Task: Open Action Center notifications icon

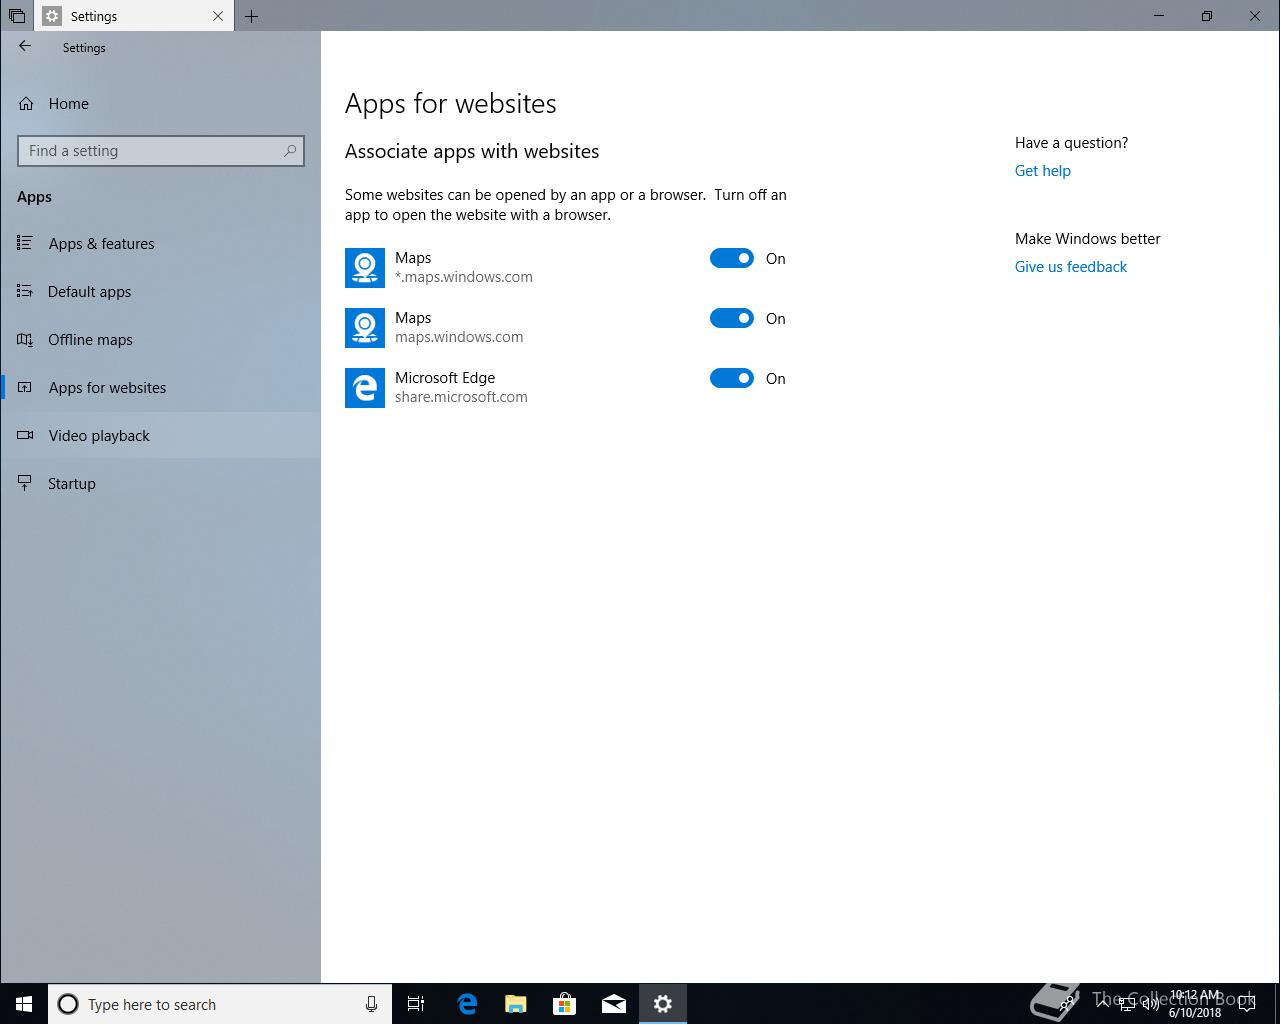Action: tap(1247, 1004)
